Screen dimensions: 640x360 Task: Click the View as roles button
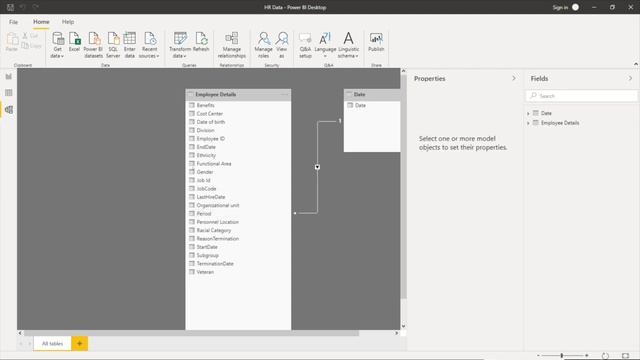pyautogui.click(x=282, y=45)
